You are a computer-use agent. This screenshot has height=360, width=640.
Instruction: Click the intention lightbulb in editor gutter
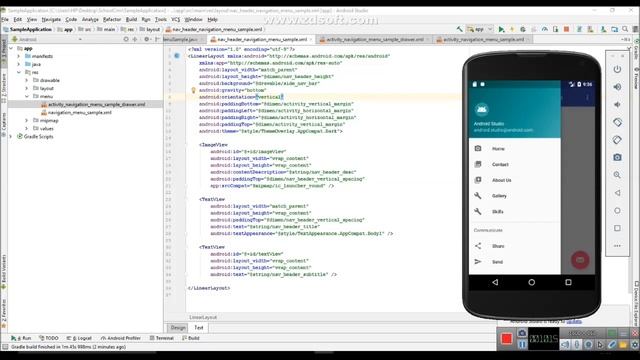click(x=193, y=90)
